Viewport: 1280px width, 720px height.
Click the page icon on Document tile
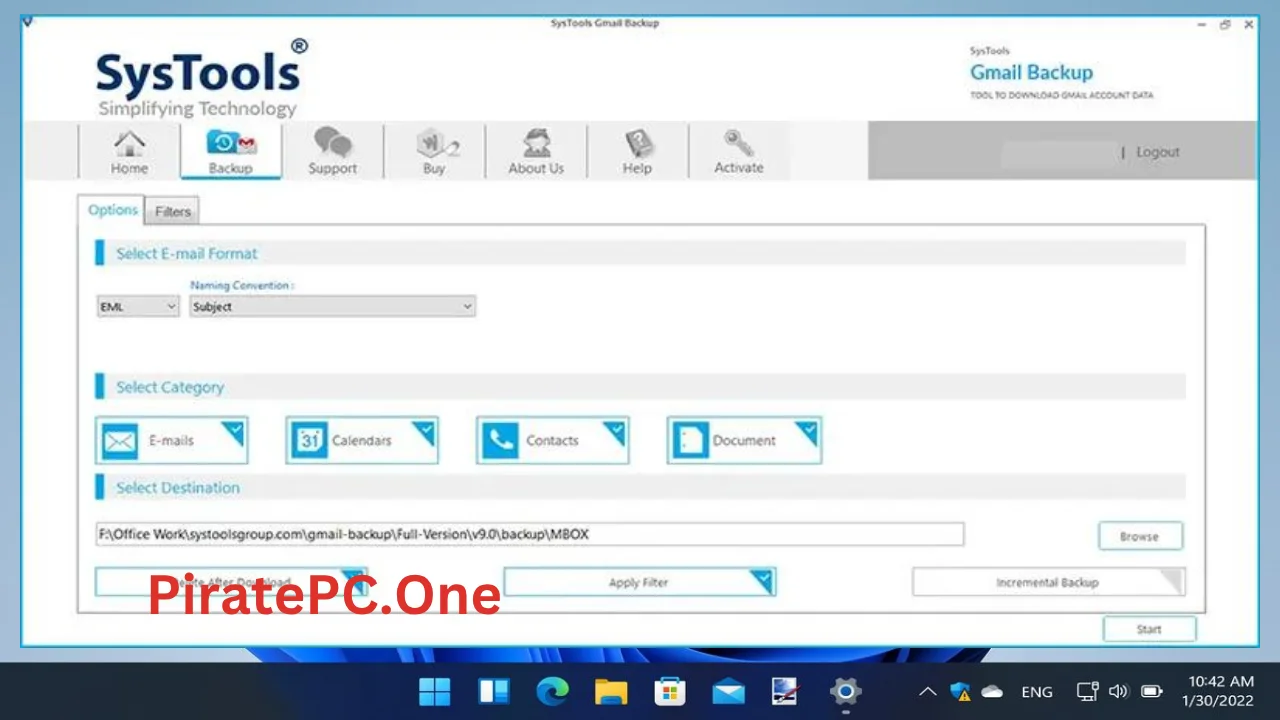click(690, 441)
